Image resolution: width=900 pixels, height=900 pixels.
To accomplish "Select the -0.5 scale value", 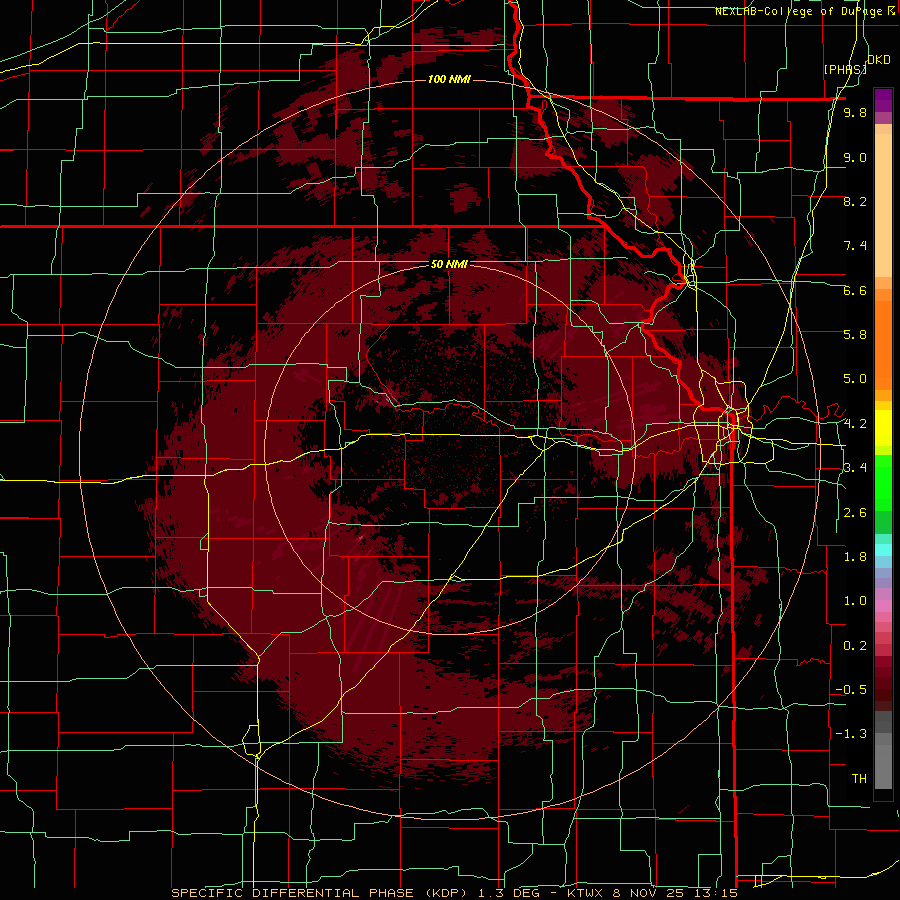I will 851,690.
